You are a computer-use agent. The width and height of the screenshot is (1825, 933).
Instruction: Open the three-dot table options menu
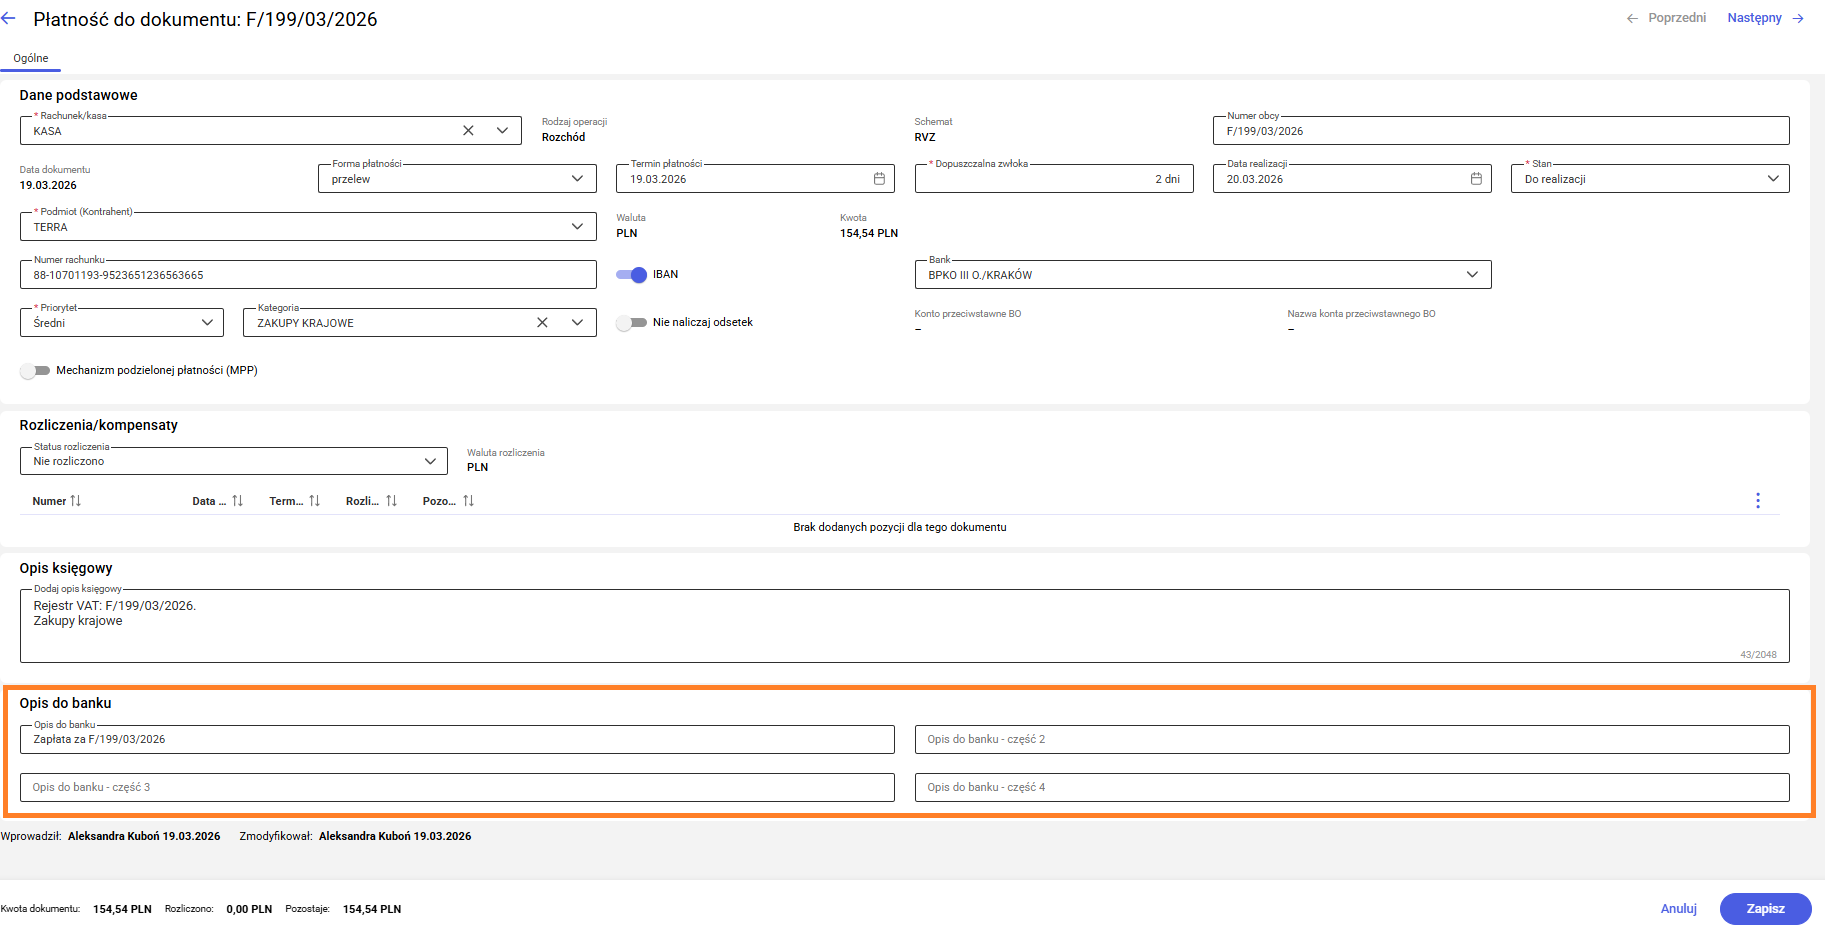(1757, 501)
